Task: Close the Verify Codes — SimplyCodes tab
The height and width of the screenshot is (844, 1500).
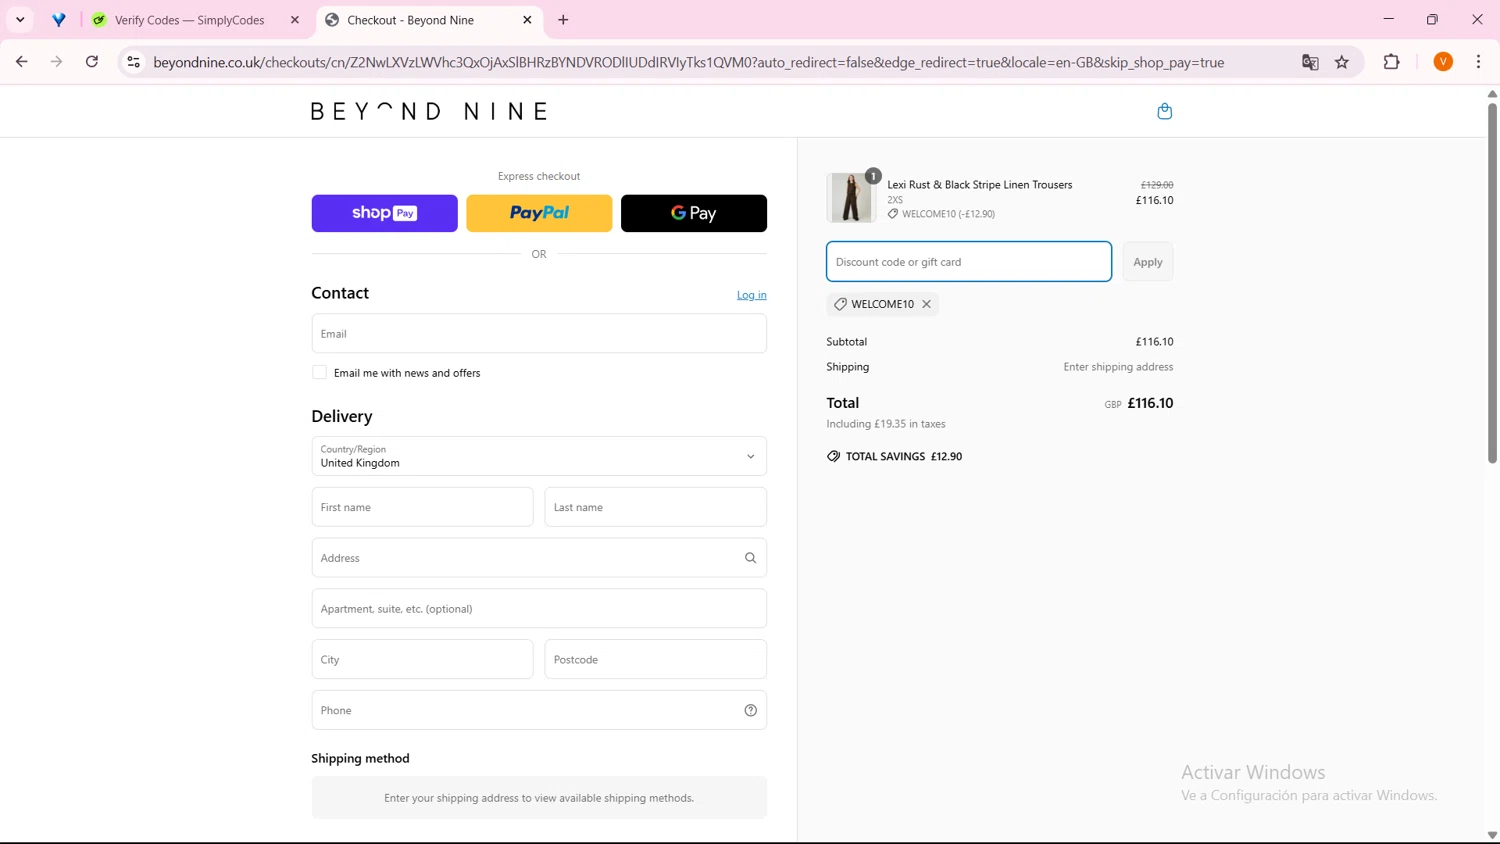Action: click(x=295, y=20)
